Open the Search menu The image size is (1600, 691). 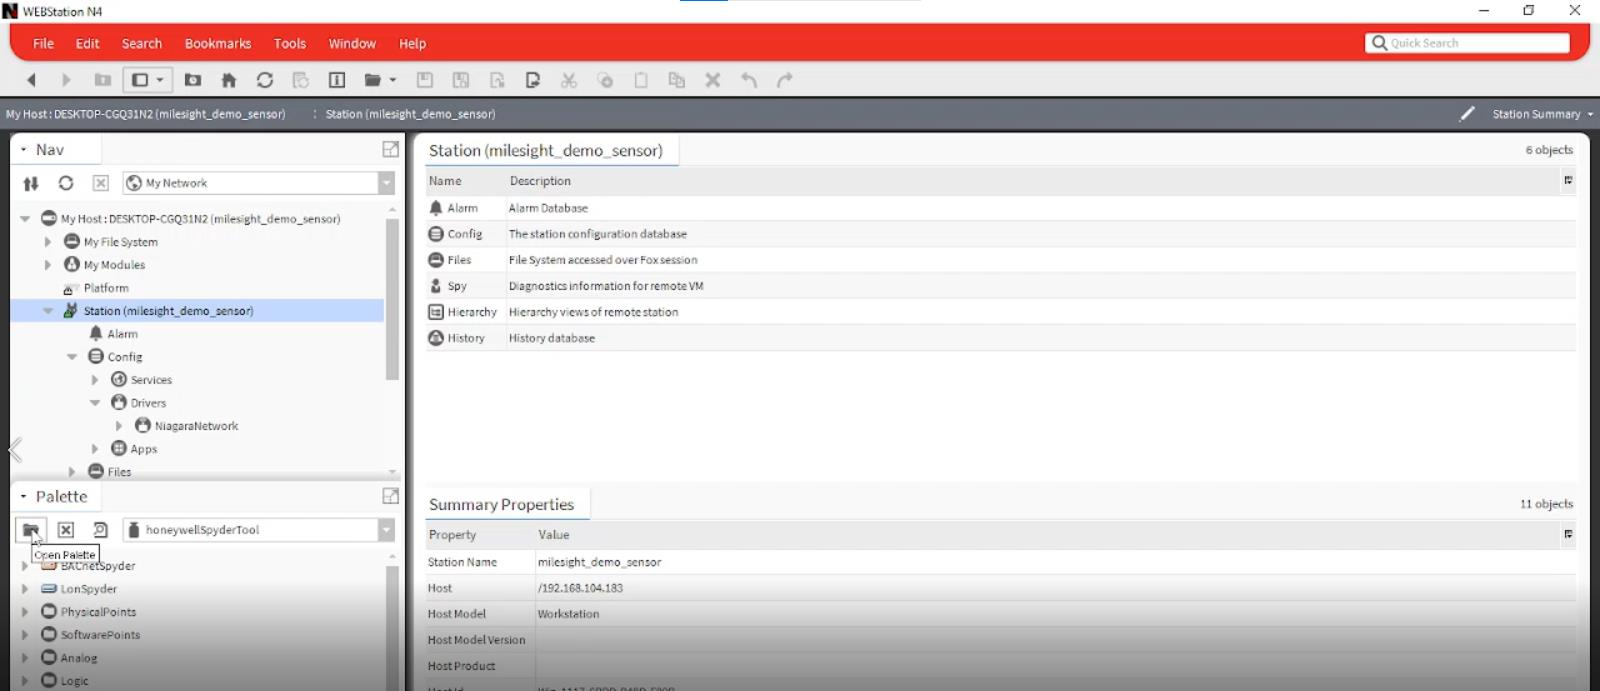click(x=142, y=44)
